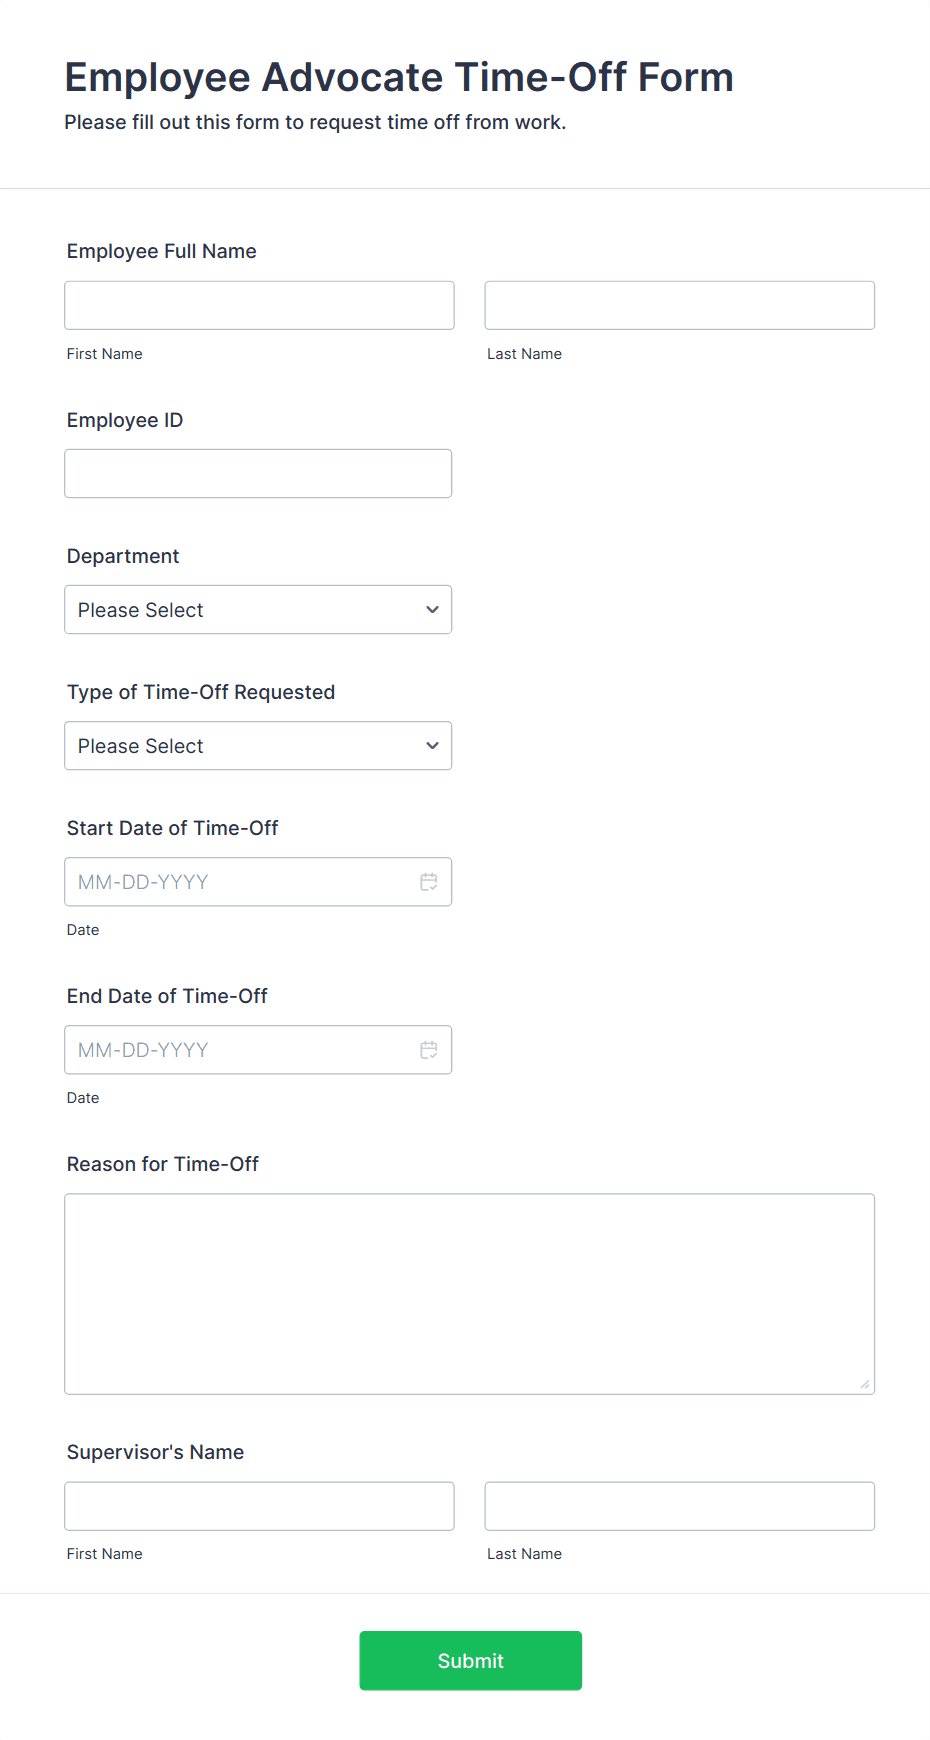Grab the Reason textarea resize handle
The width and height of the screenshot is (930, 1740).
pyautogui.click(x=864, y=1384)
